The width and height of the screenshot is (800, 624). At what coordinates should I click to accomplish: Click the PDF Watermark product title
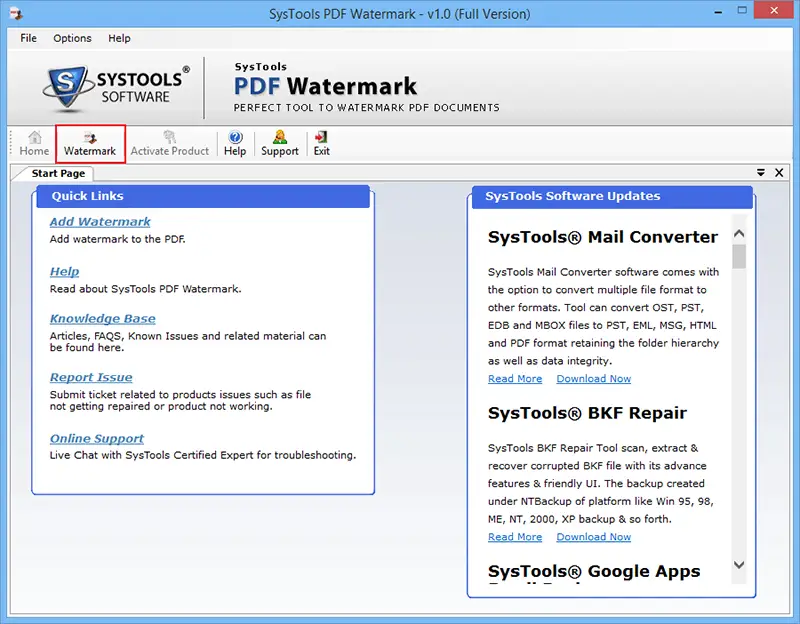coord(325,86)
